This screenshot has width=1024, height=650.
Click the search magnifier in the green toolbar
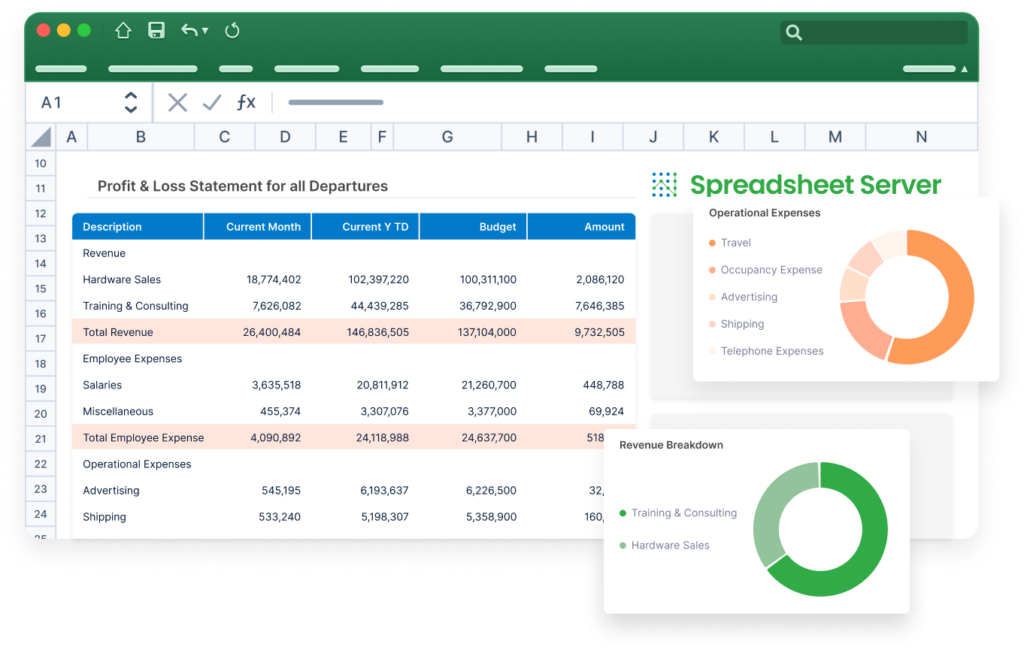pyautogui.click(x=794, y=32)
